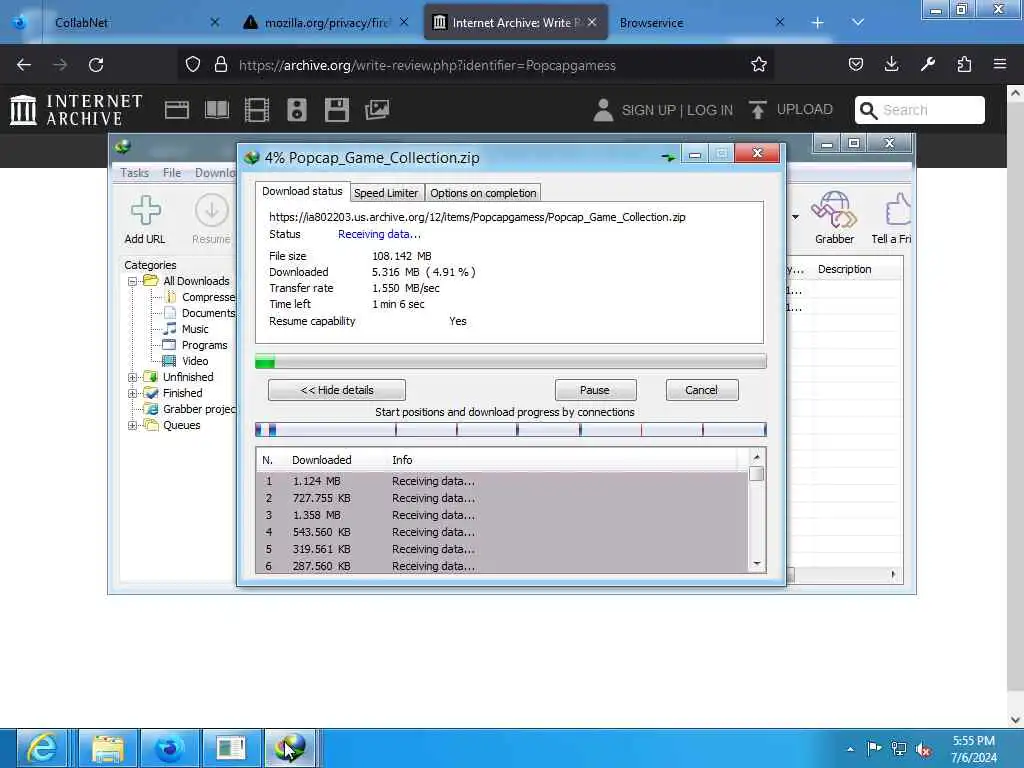
Task: Open Internet Archive web section icon
Action: 177,110
